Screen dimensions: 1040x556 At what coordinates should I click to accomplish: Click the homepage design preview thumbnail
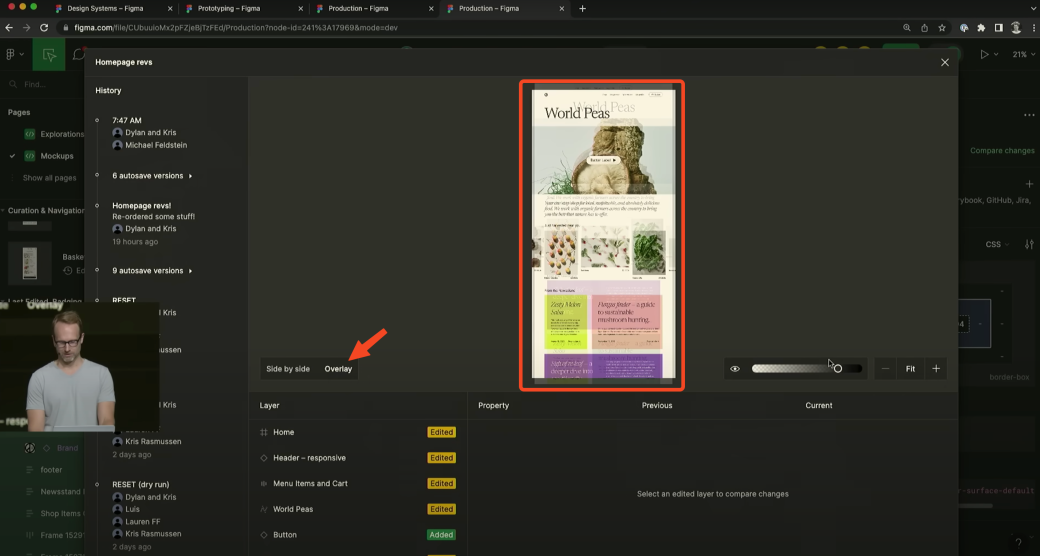(602, 235)
